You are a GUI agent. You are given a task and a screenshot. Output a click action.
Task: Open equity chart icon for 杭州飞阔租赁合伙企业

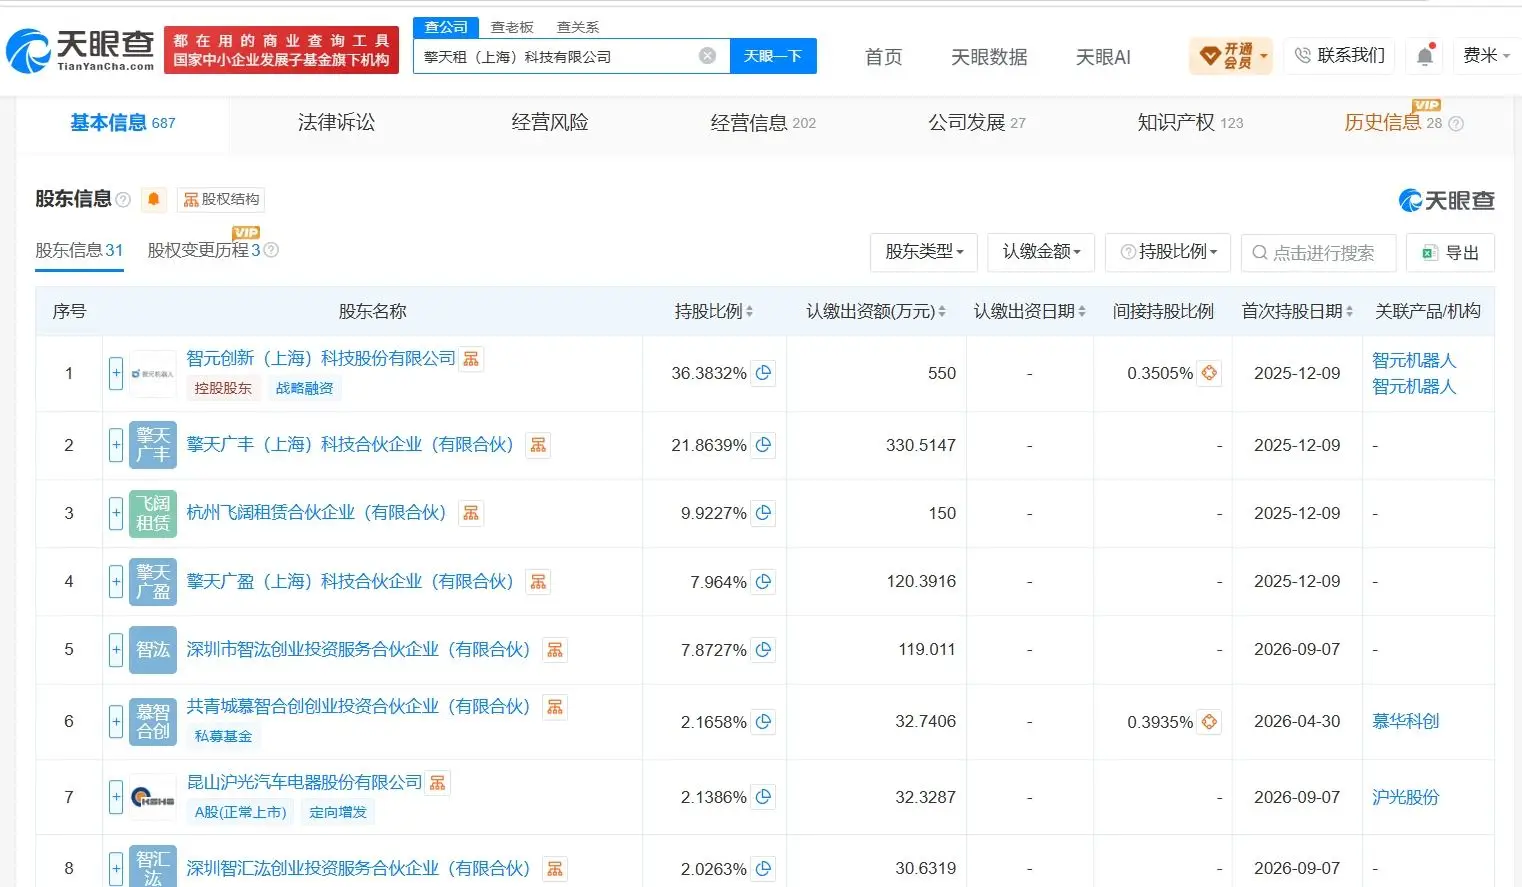(x=471, y=513)
